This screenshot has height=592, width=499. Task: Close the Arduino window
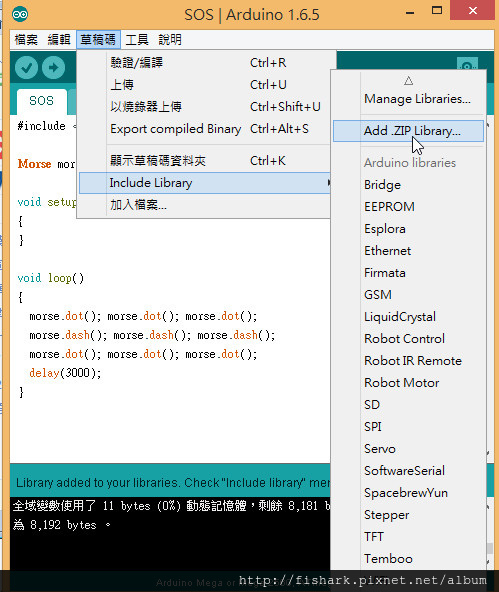(x=473, y=11)
